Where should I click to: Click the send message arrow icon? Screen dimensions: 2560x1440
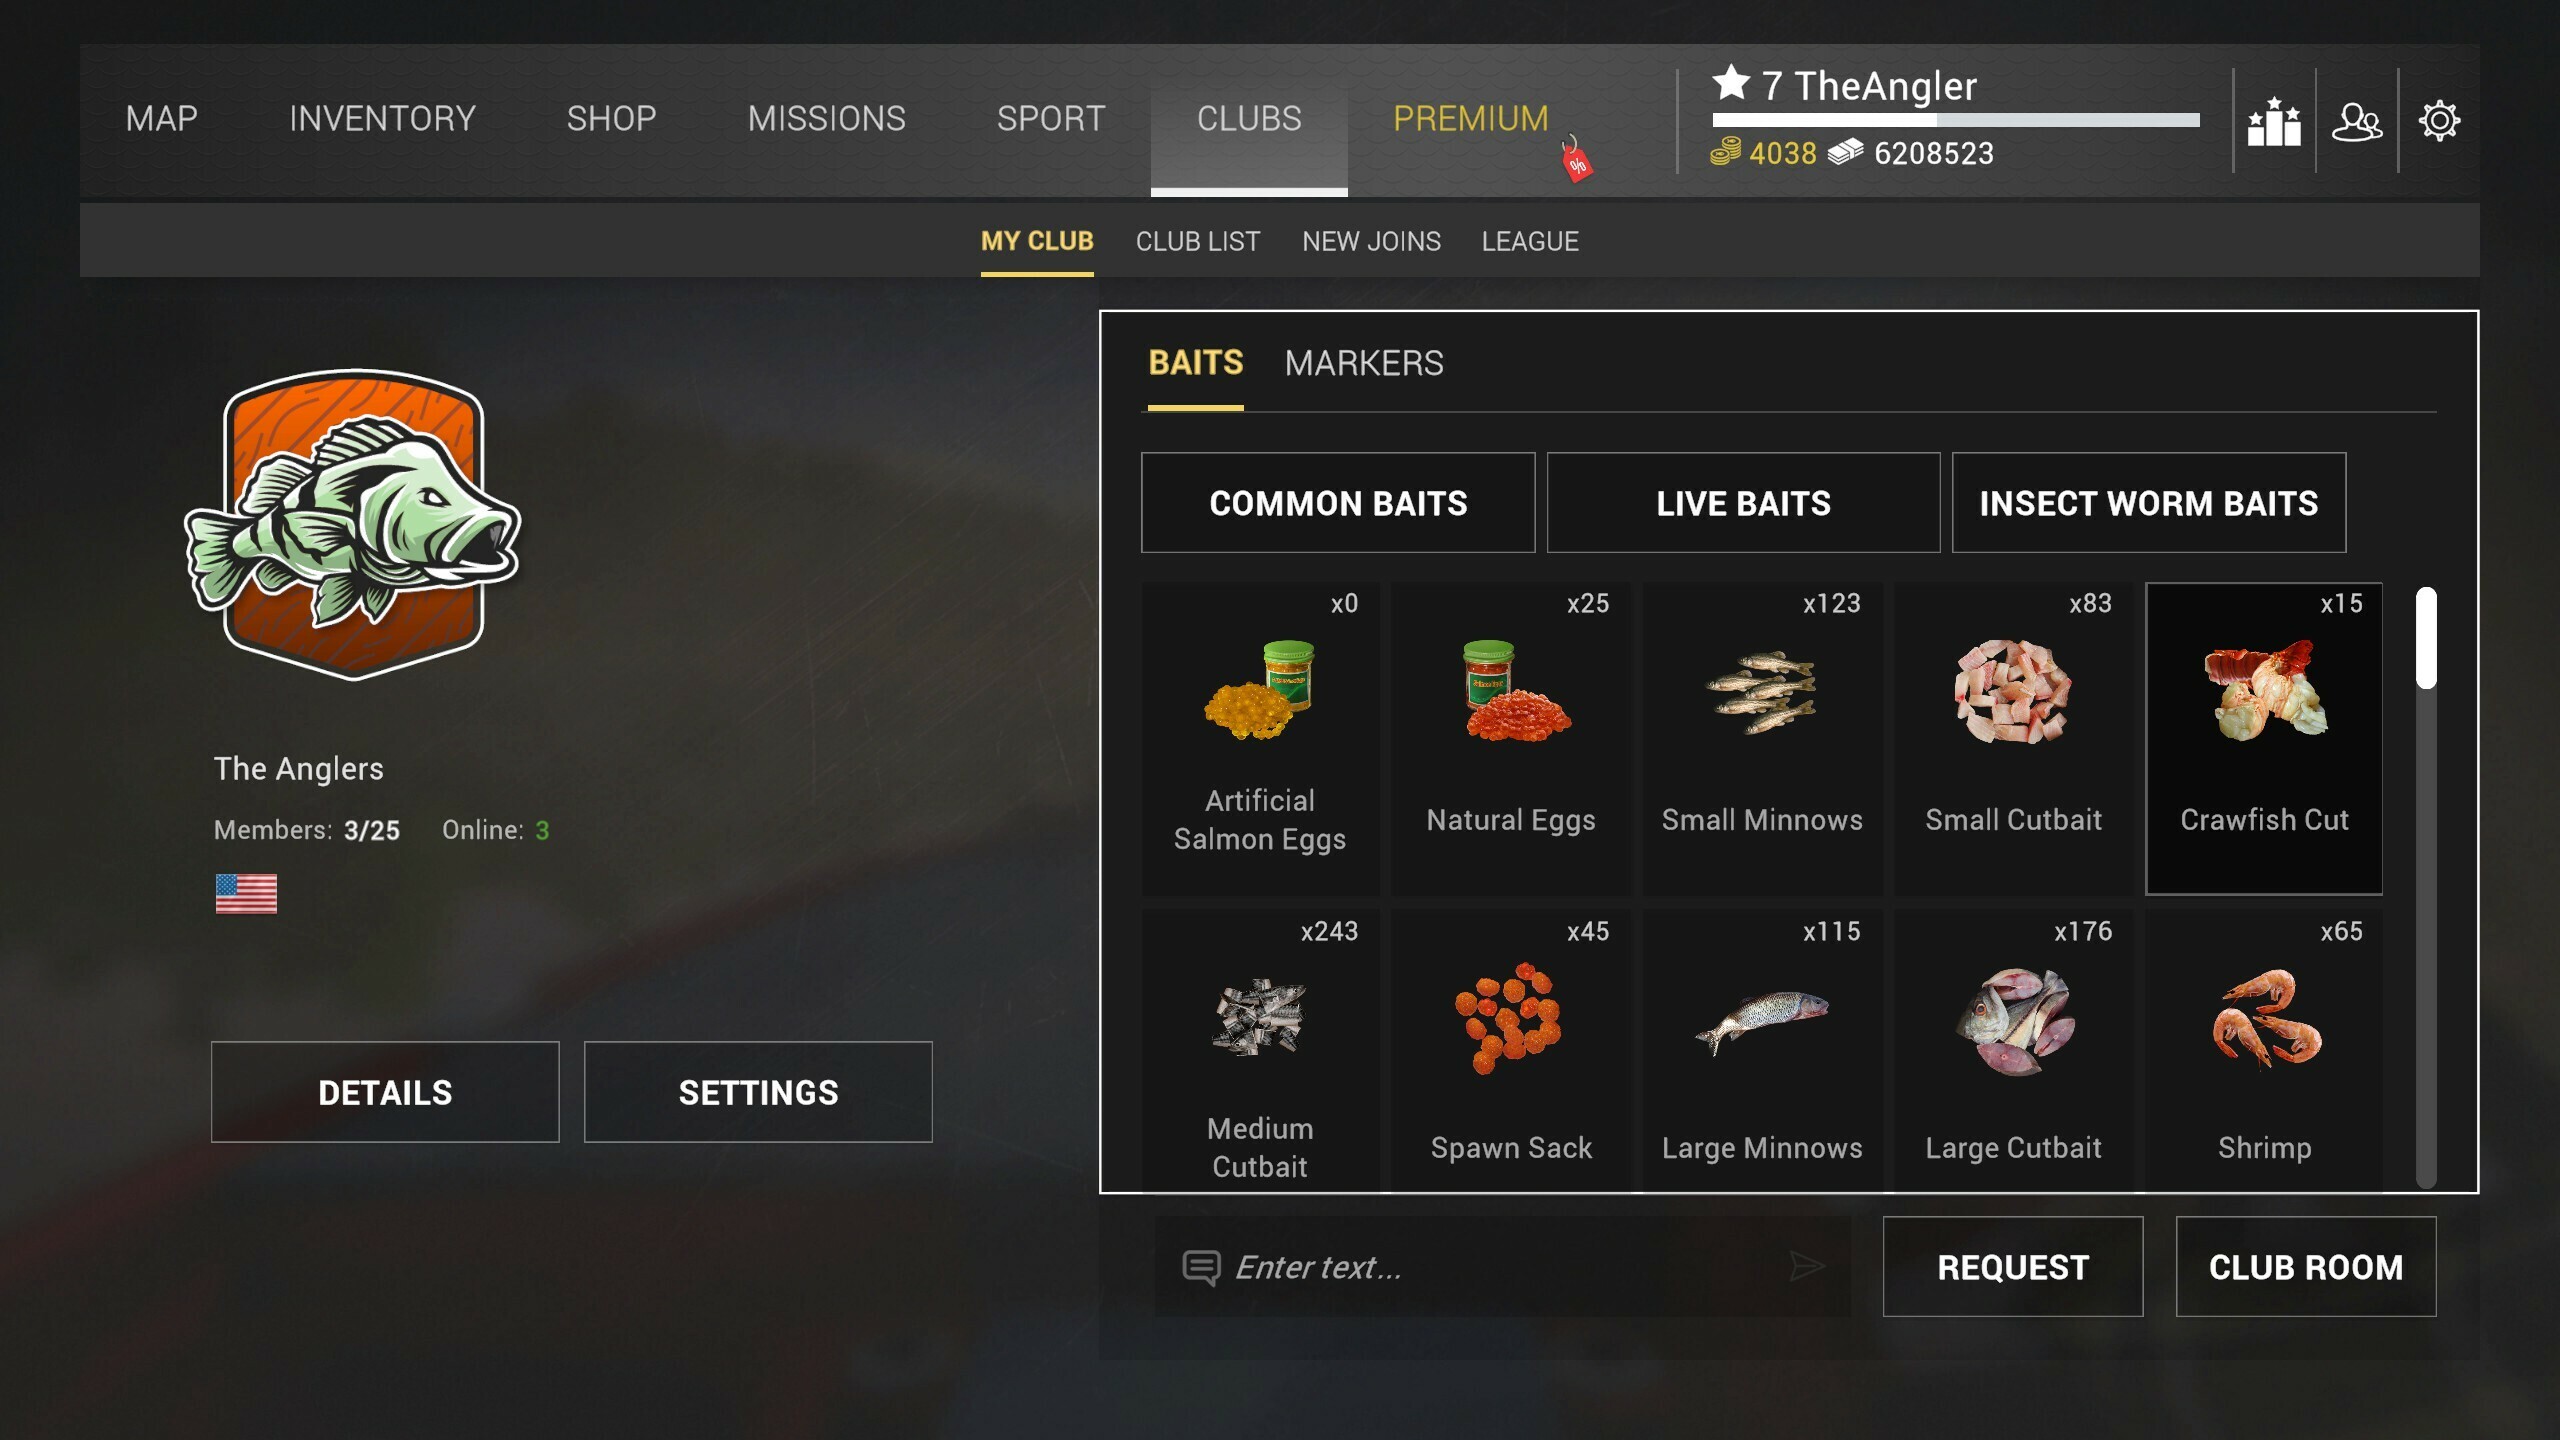[x=1806, y=1266]
